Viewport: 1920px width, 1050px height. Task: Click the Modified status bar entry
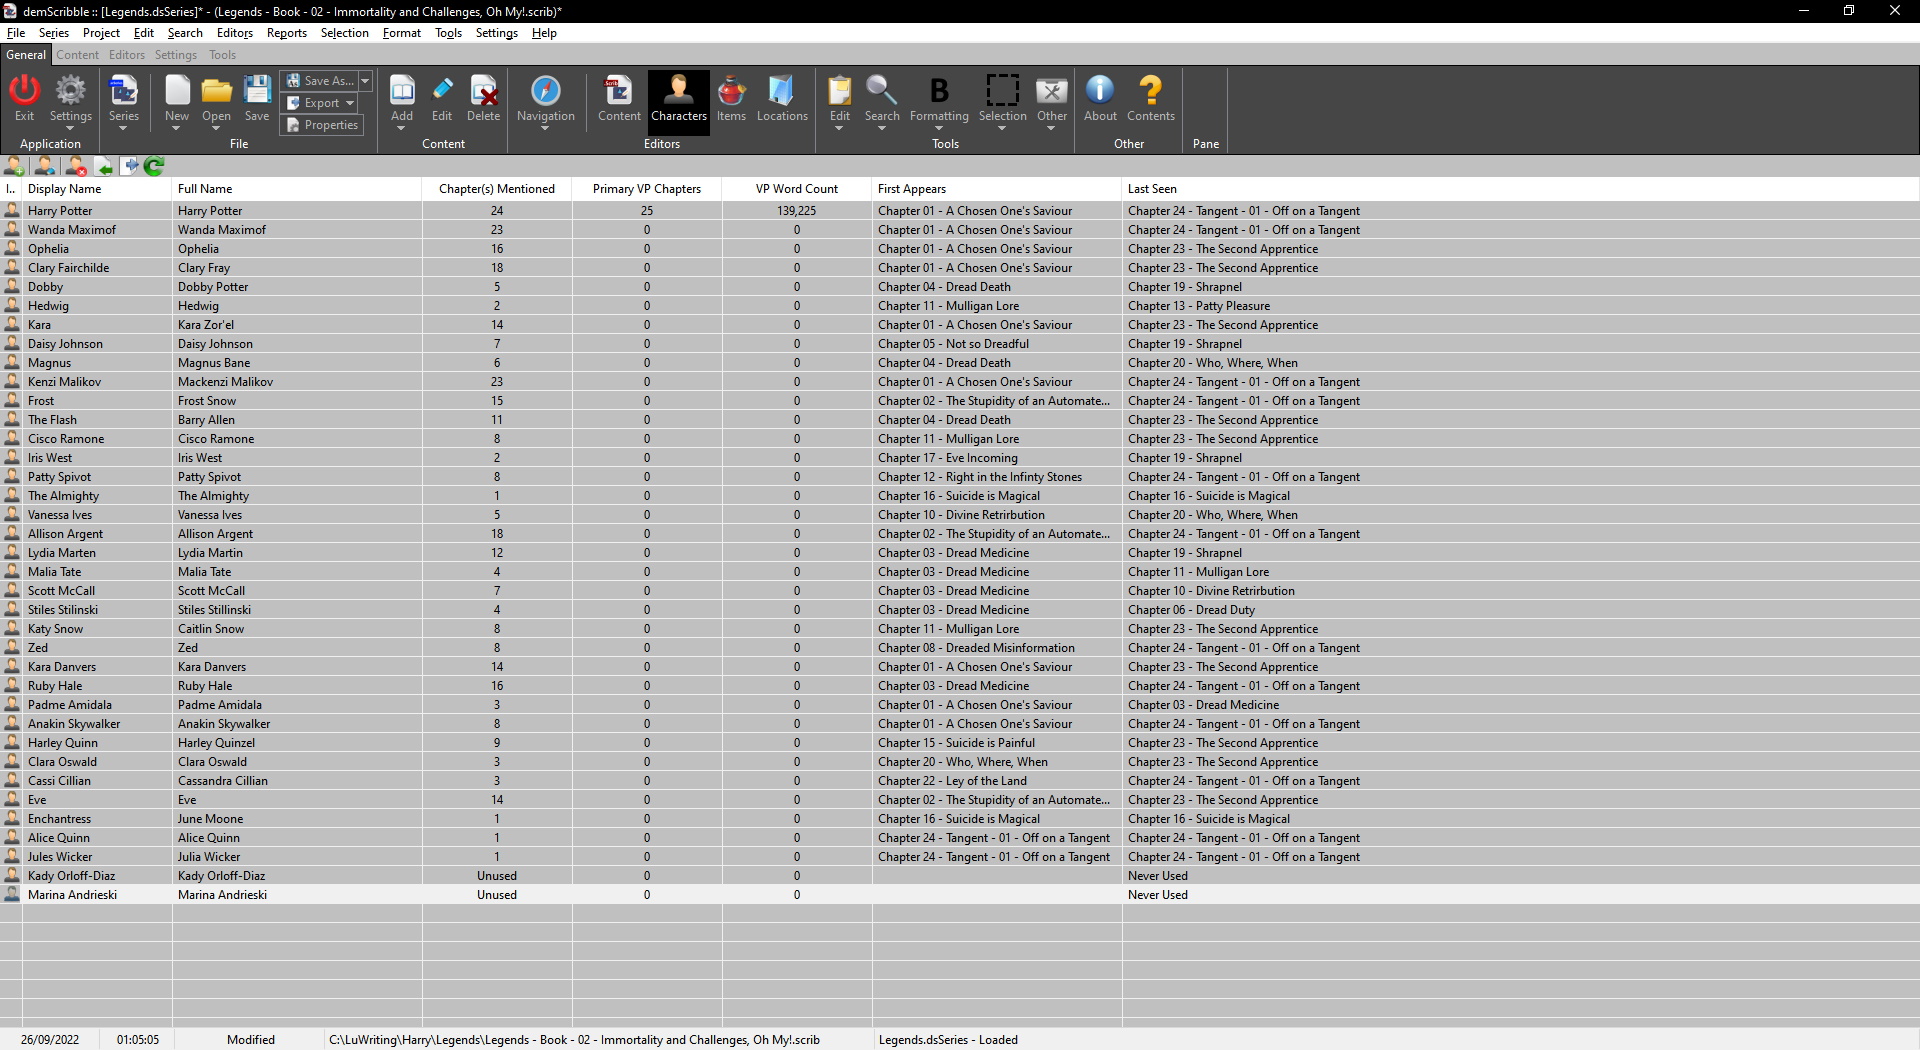[x=251, y=1040]
